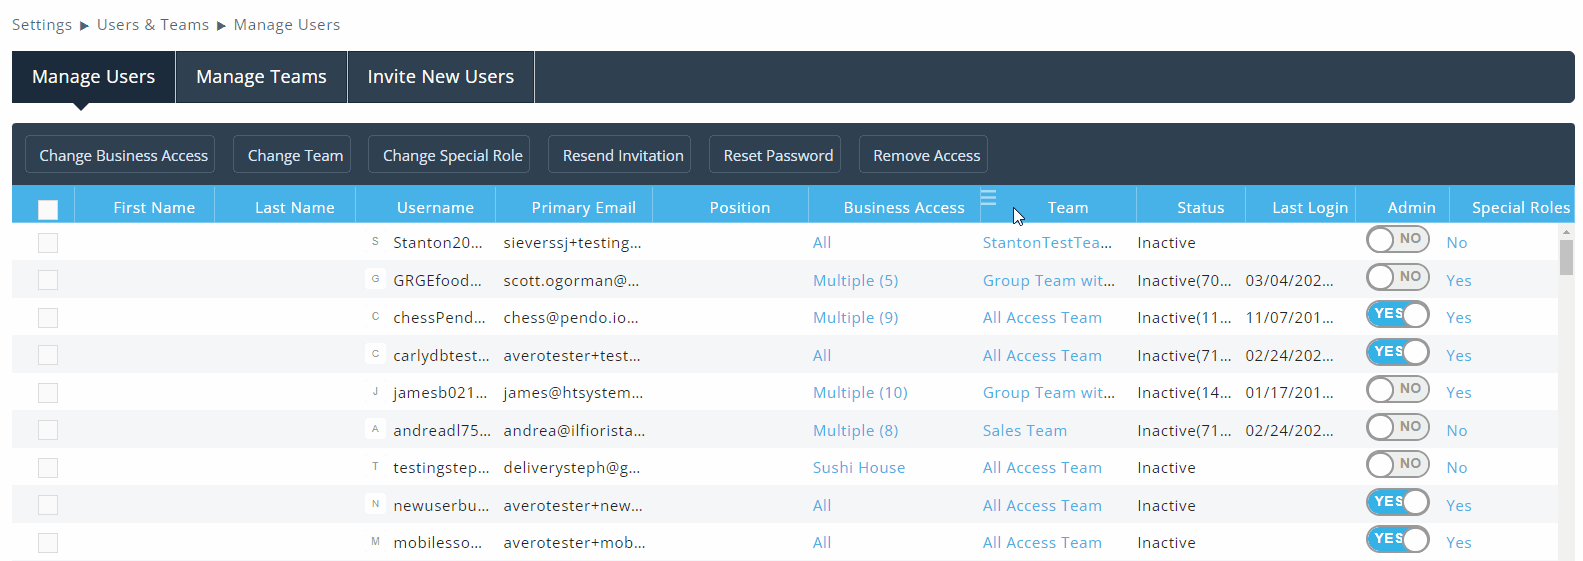Open Multiple (5) business access list
Image resolution: width=1583 pixels, height=561 pixels.
click(x=855, y=281)
